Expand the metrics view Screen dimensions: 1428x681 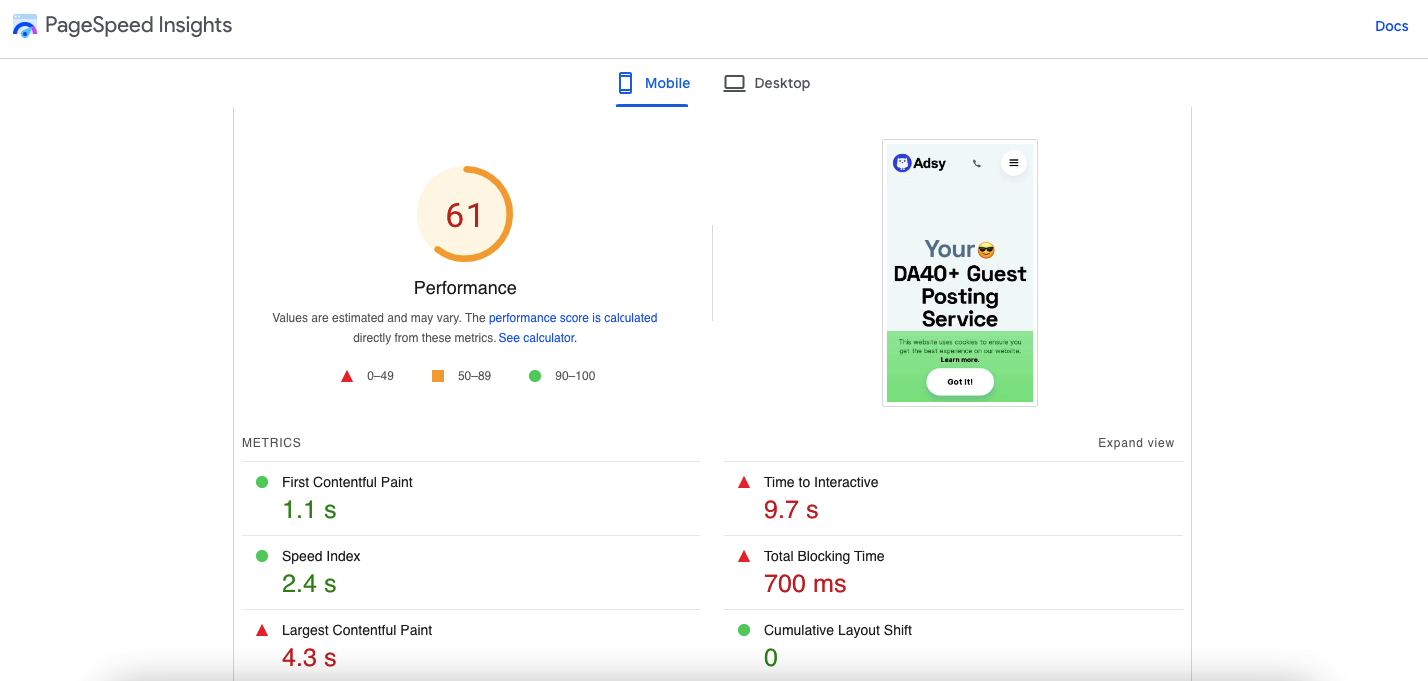[1136, 443]
